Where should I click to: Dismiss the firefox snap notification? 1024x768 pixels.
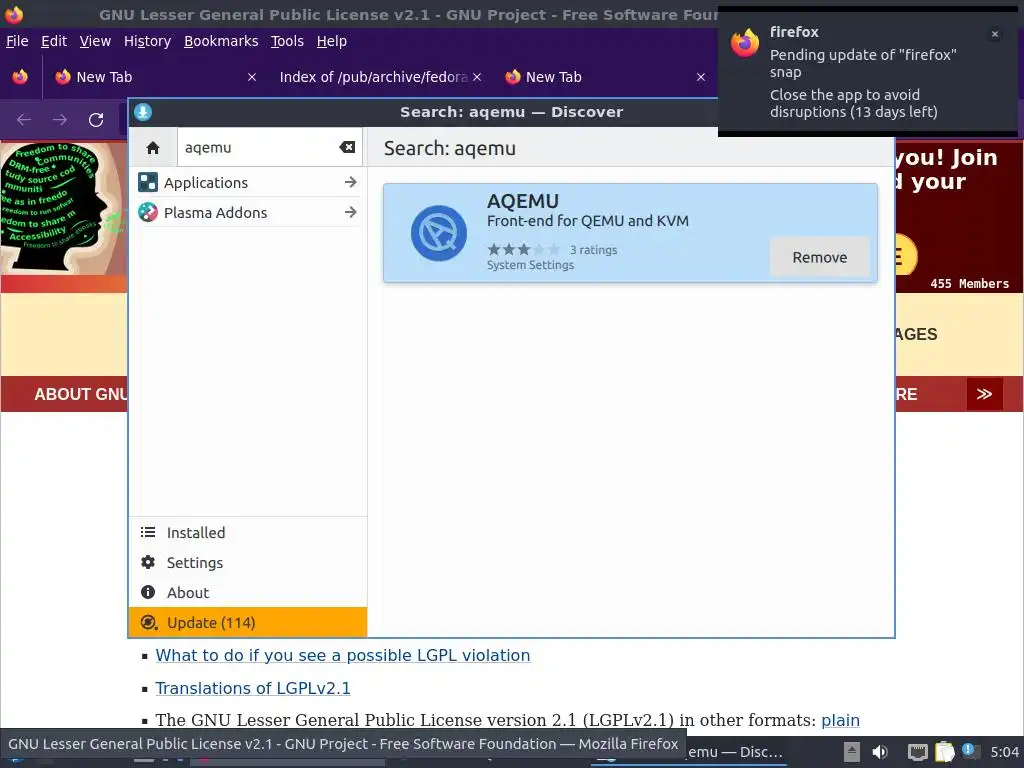click(x=995, y=34)
